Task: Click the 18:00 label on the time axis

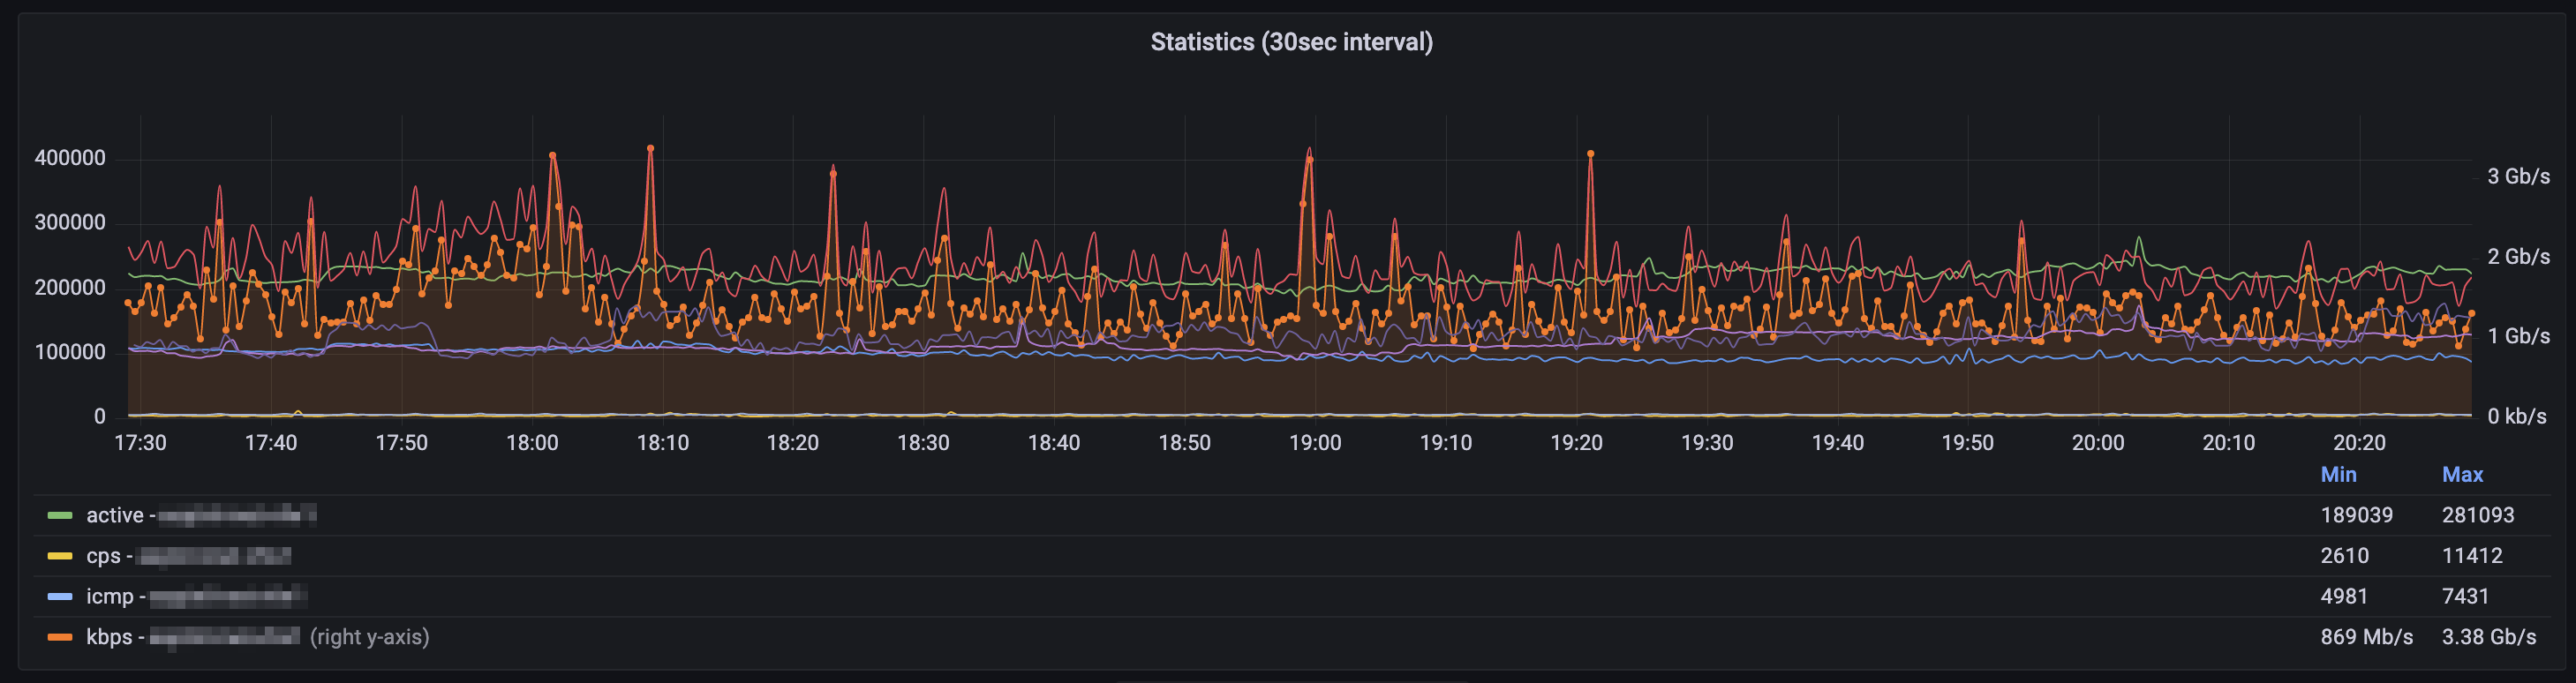Action: pyautogui.click(x=532, y=443)
